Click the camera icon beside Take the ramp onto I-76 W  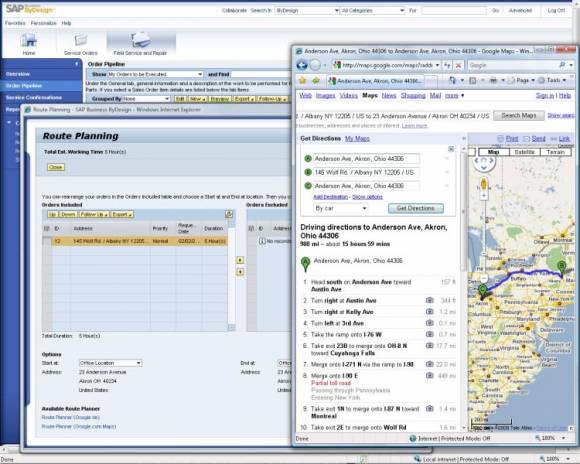pos(429,334)
